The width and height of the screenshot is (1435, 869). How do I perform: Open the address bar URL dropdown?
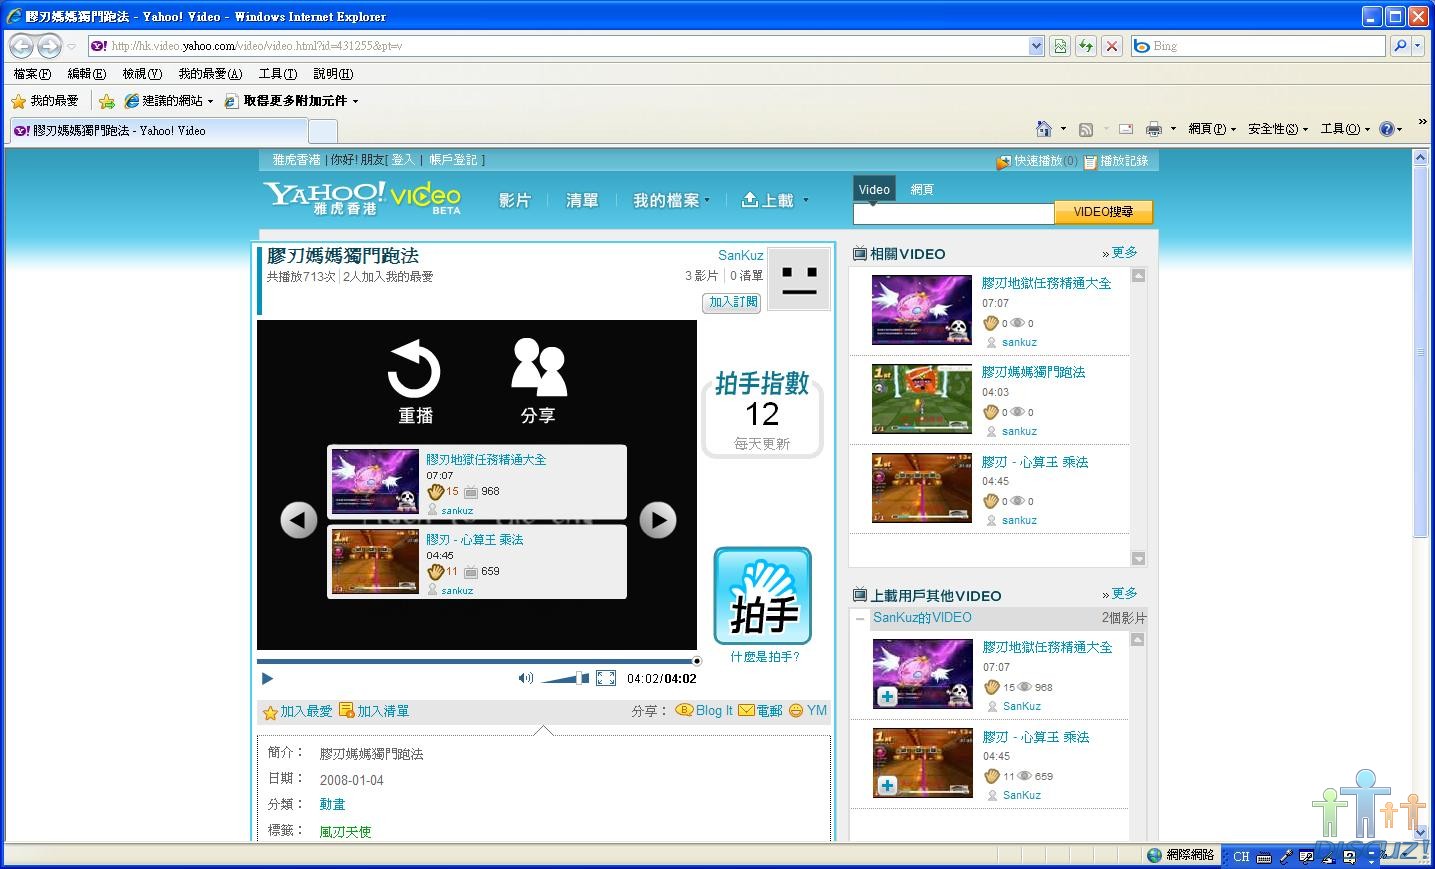1036,46
